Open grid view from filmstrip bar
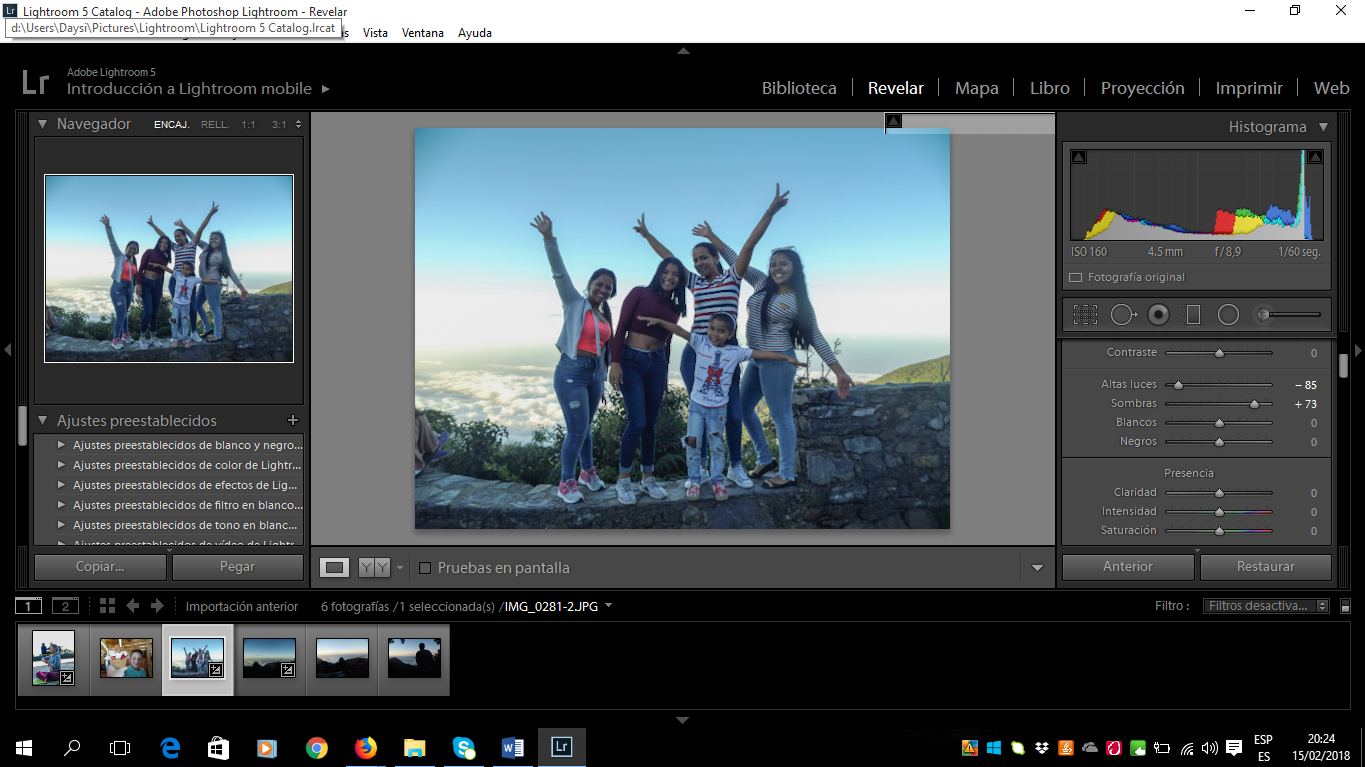 108,606
